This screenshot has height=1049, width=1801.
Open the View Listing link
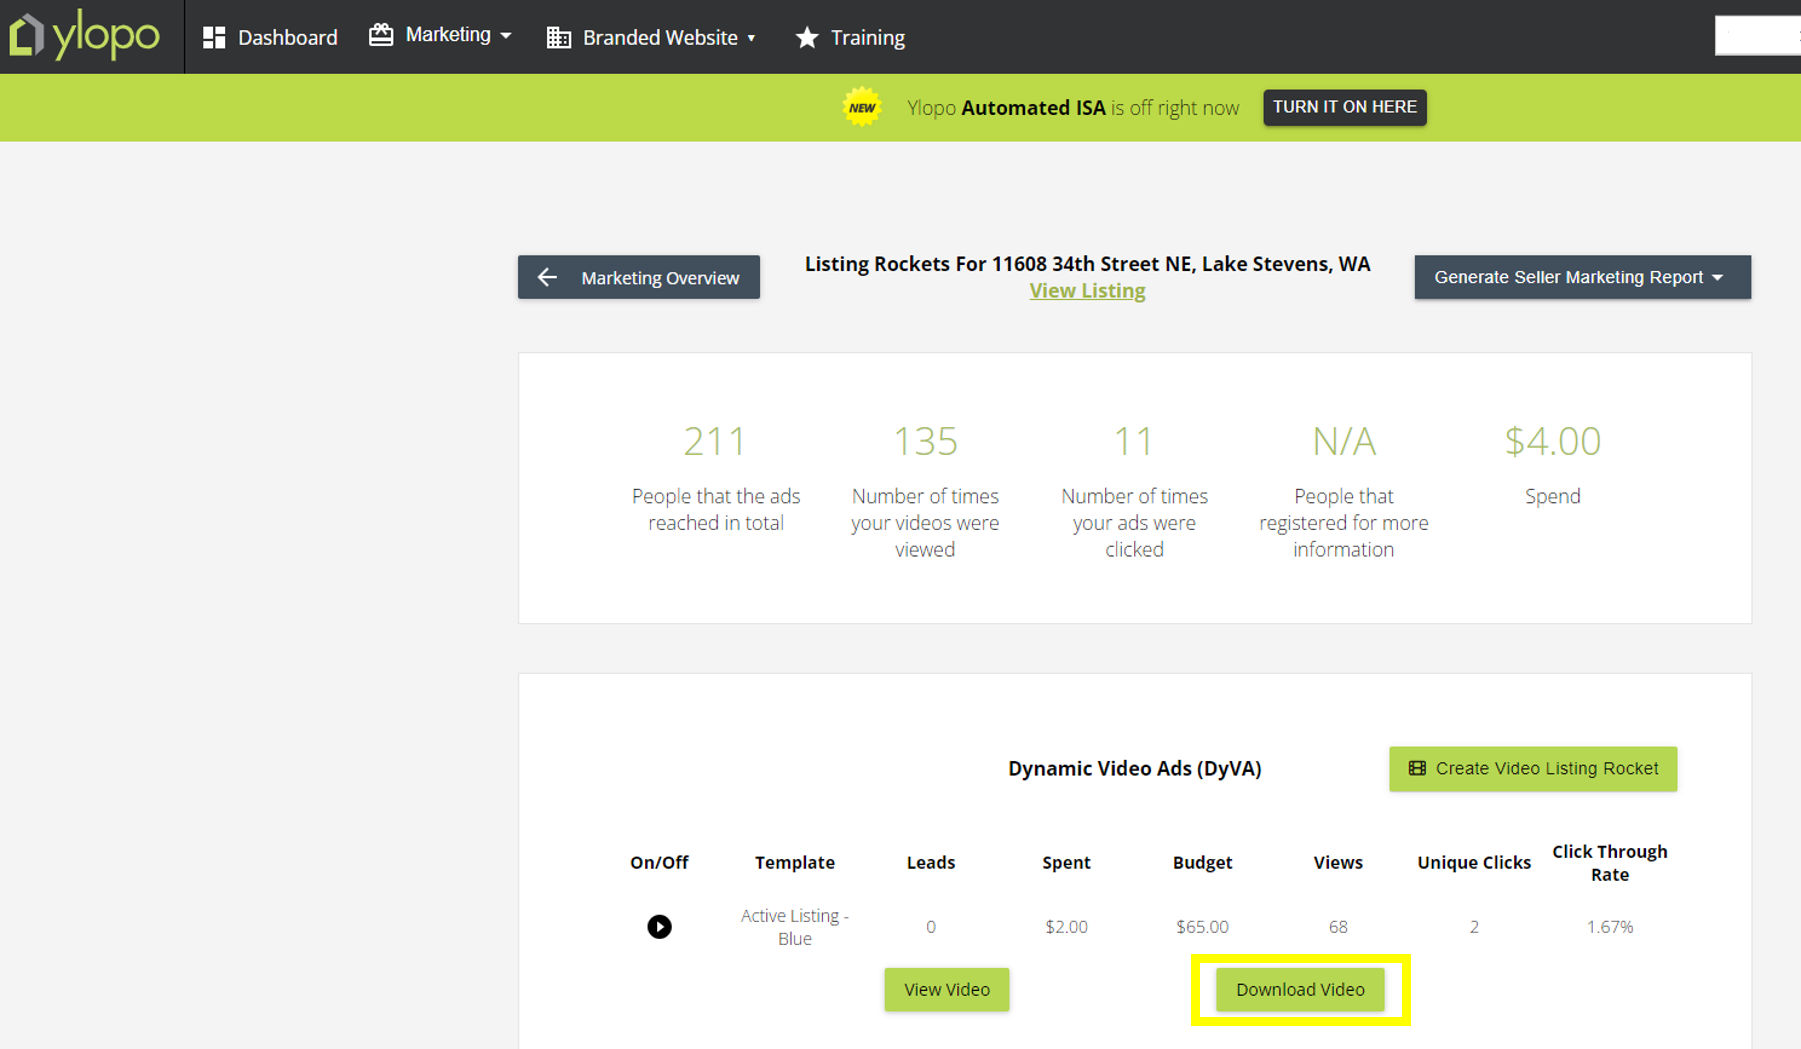tap(1087, 290)
